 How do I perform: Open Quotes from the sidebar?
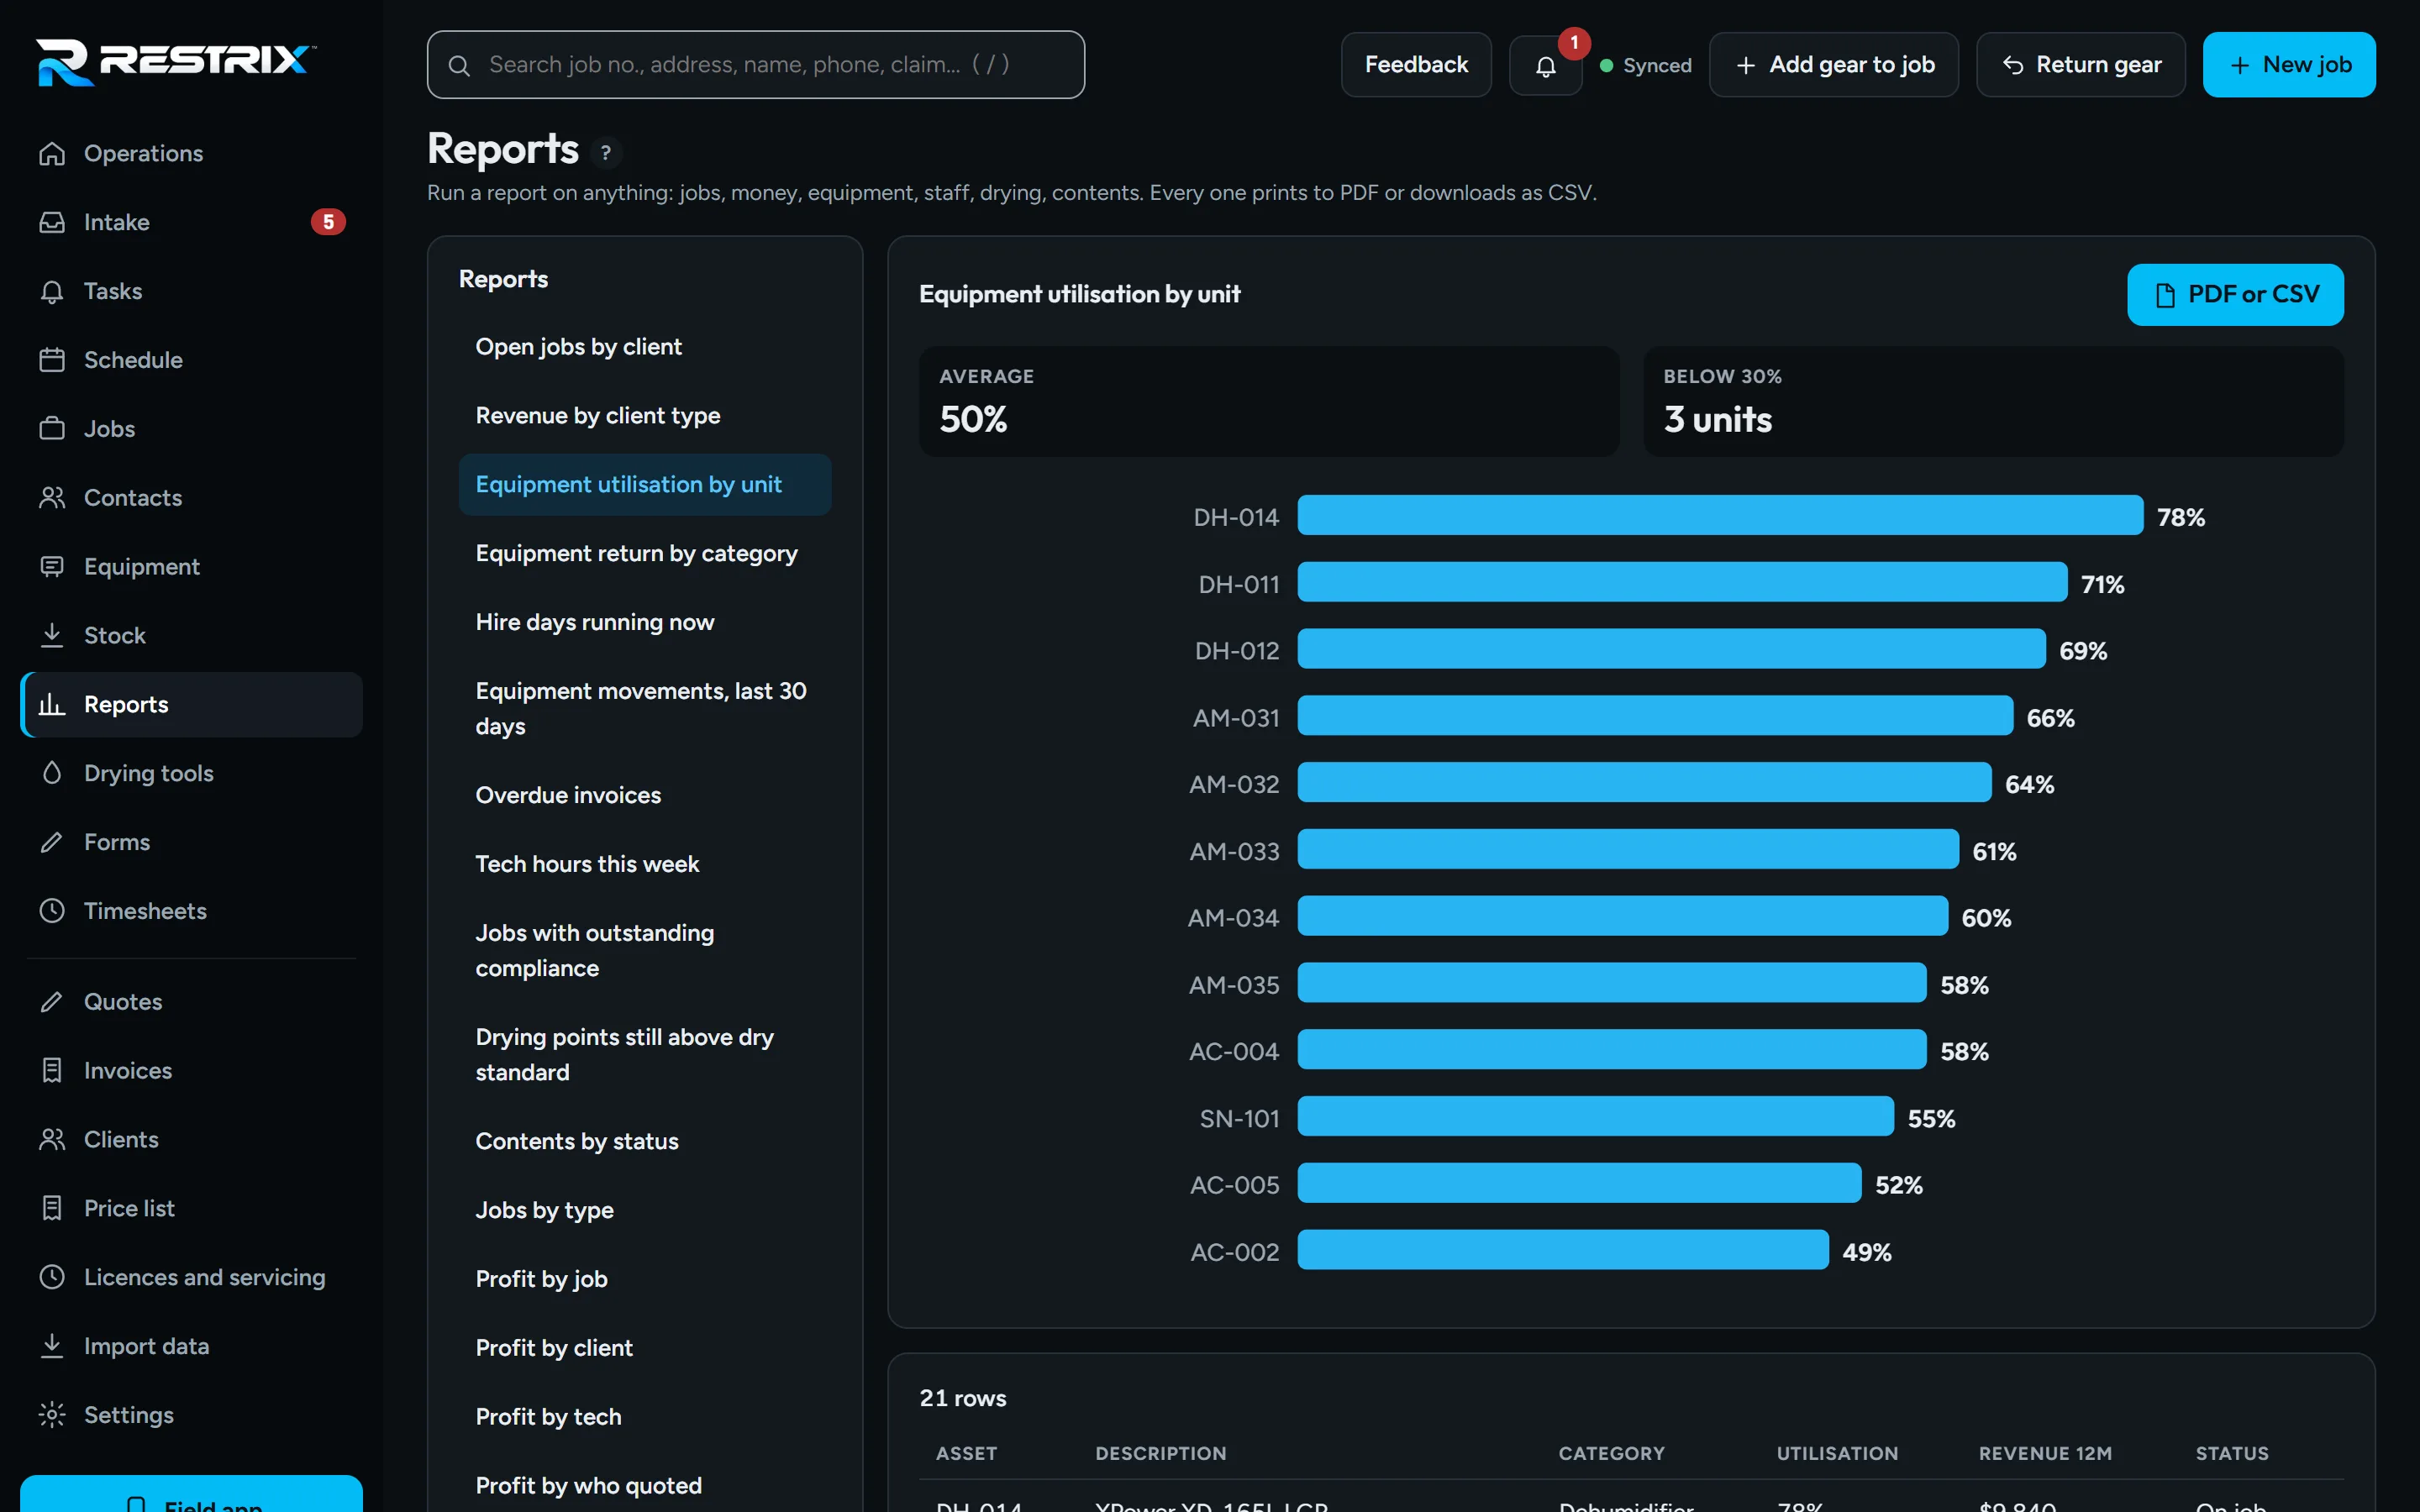(x=192, y=1001)
